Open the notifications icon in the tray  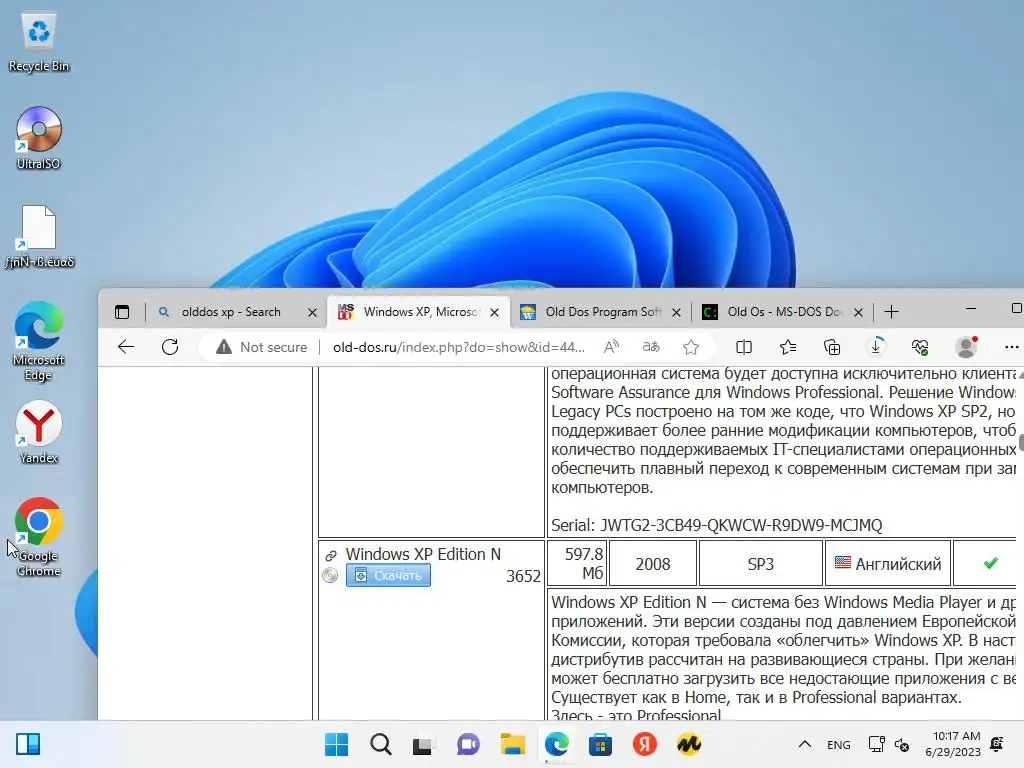997,744
